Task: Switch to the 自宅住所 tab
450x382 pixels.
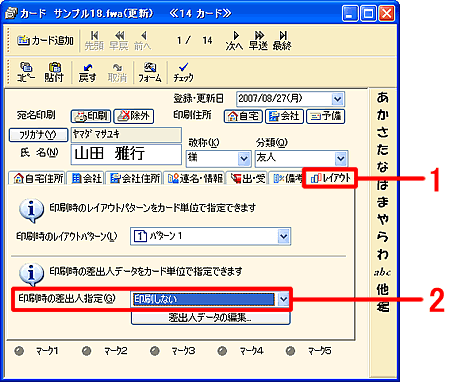Action: click(x=37, y=178)
